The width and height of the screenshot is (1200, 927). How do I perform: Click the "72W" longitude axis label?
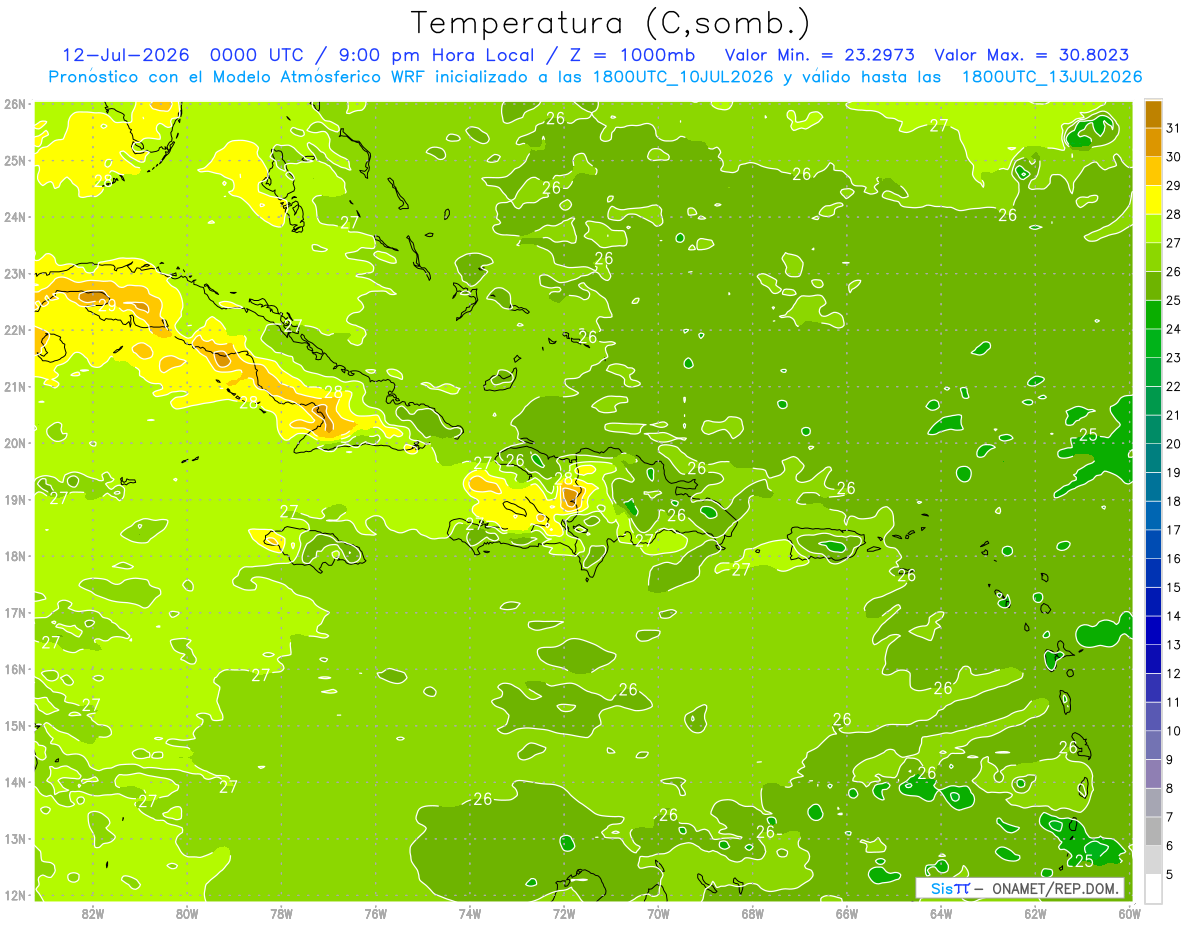(x=564, y=912)
